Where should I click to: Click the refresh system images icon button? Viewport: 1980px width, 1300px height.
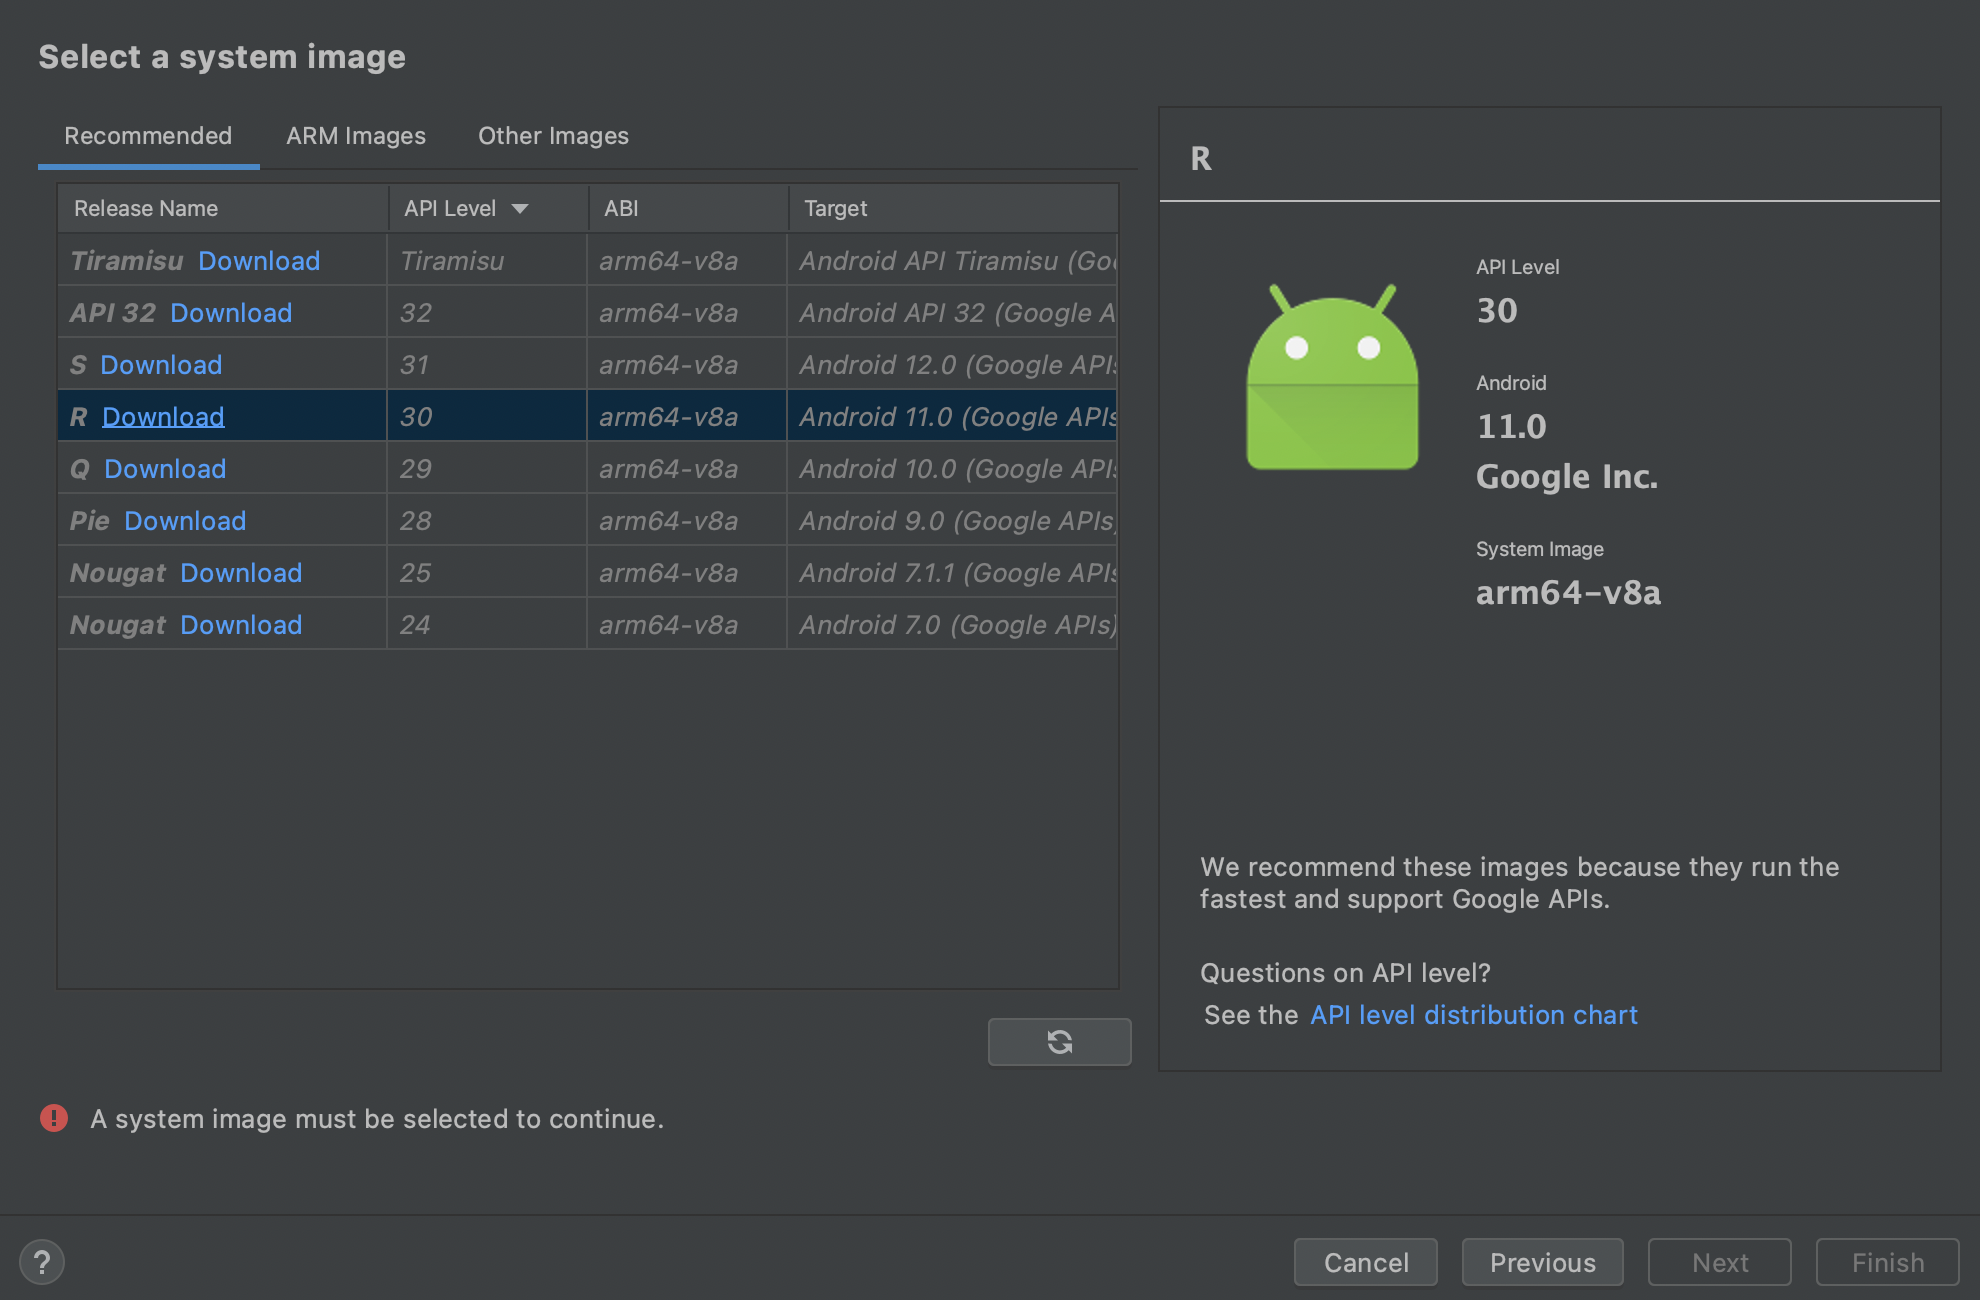coord(1059,1042)
